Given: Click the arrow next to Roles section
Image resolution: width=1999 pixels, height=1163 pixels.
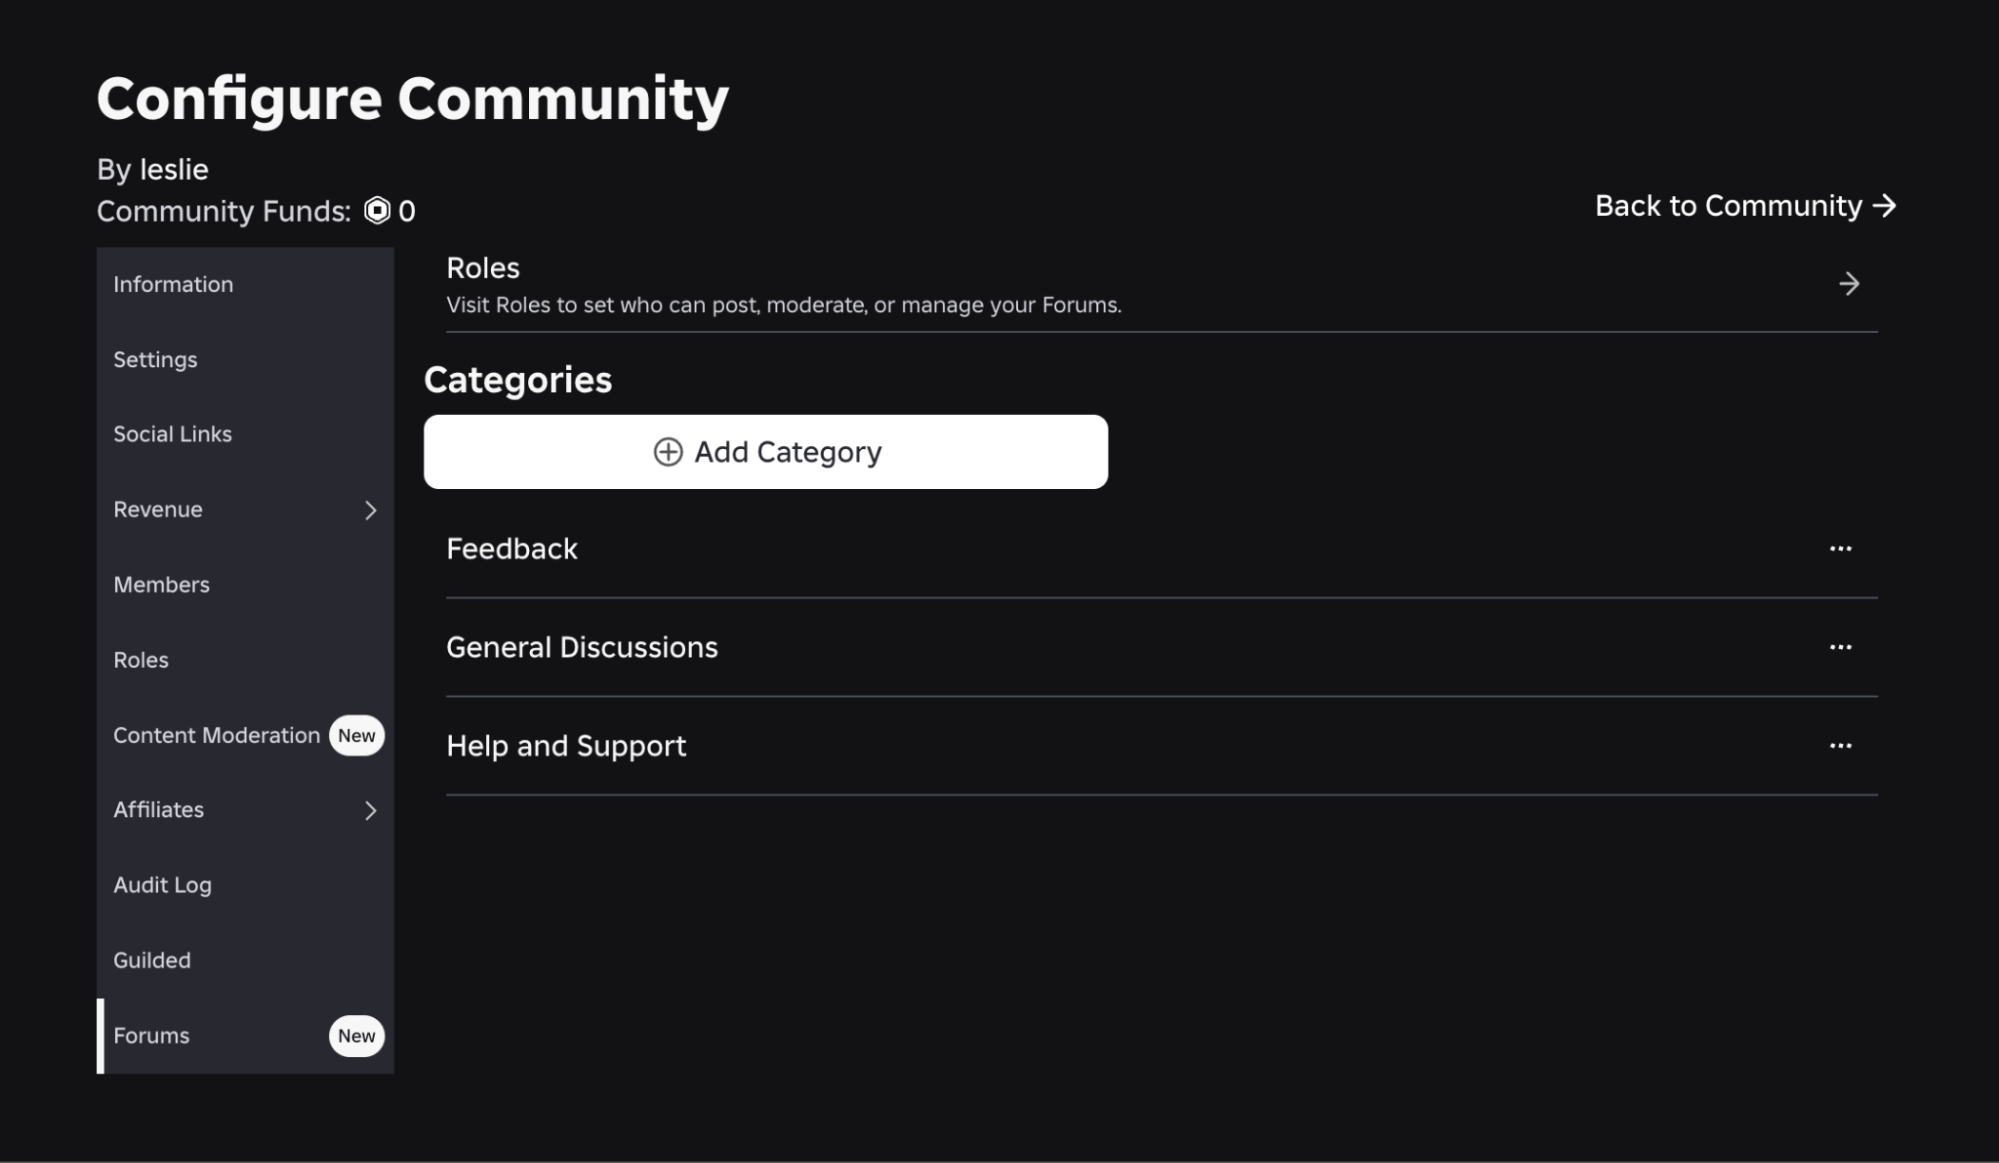Looking at the screenshot, I should (x=1849, y=284).
